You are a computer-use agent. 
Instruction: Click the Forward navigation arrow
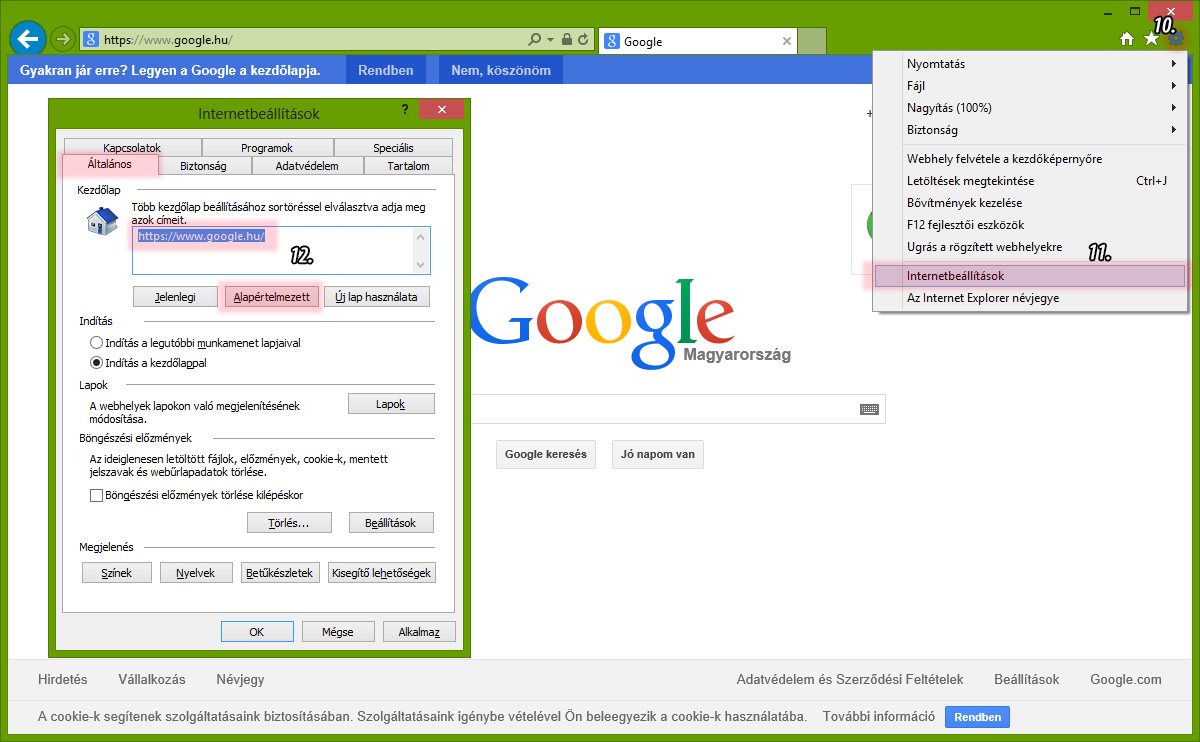63,40
